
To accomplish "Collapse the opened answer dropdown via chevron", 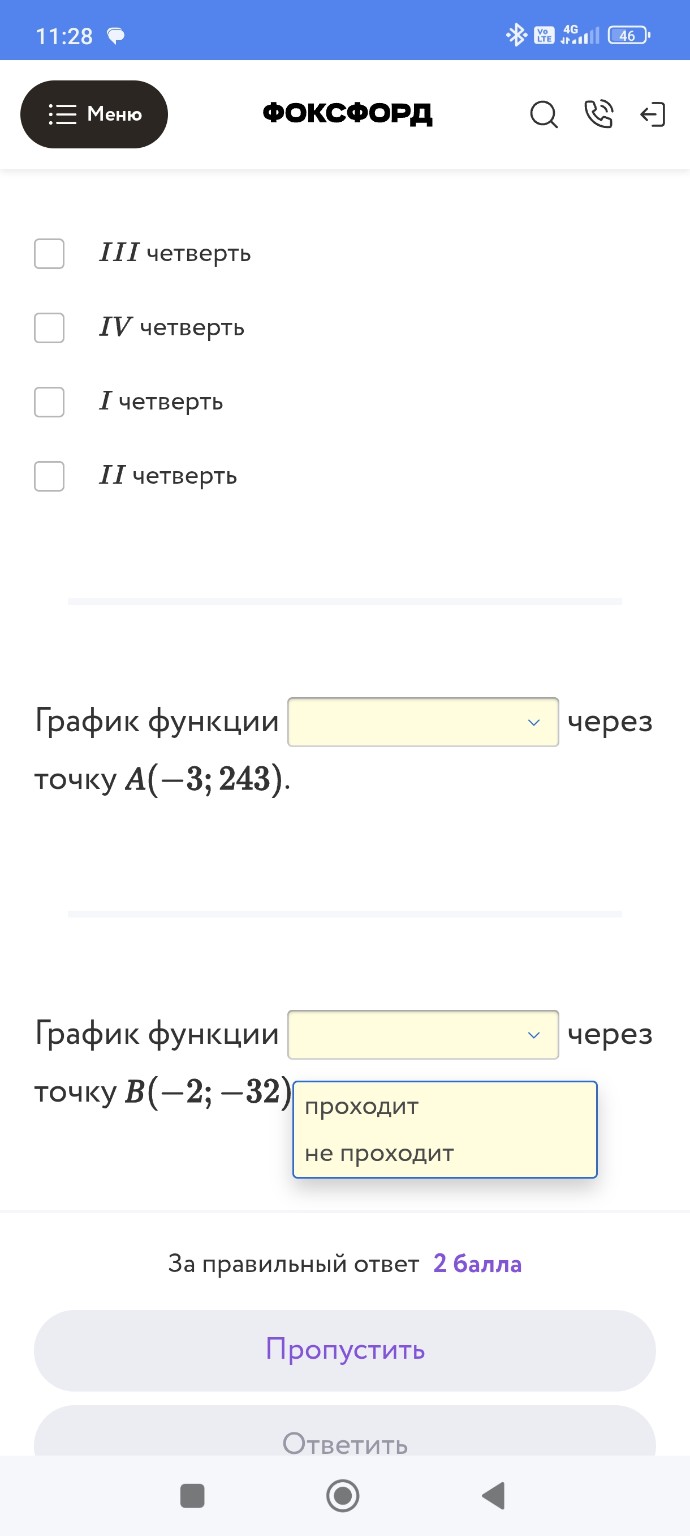I will (x=532, y=1034).
